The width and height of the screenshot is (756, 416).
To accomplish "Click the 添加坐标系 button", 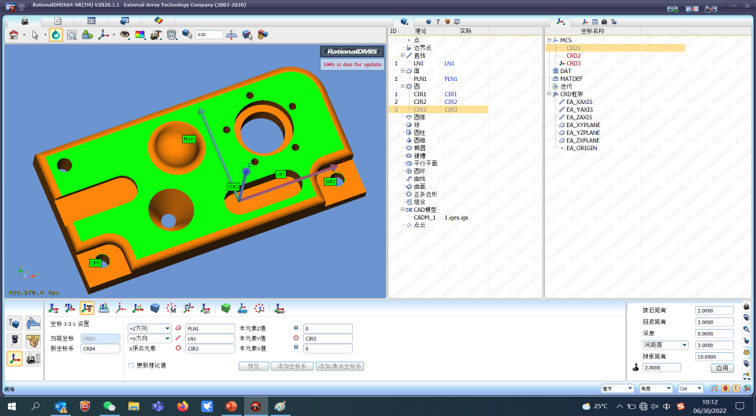I will coord(291,366).
